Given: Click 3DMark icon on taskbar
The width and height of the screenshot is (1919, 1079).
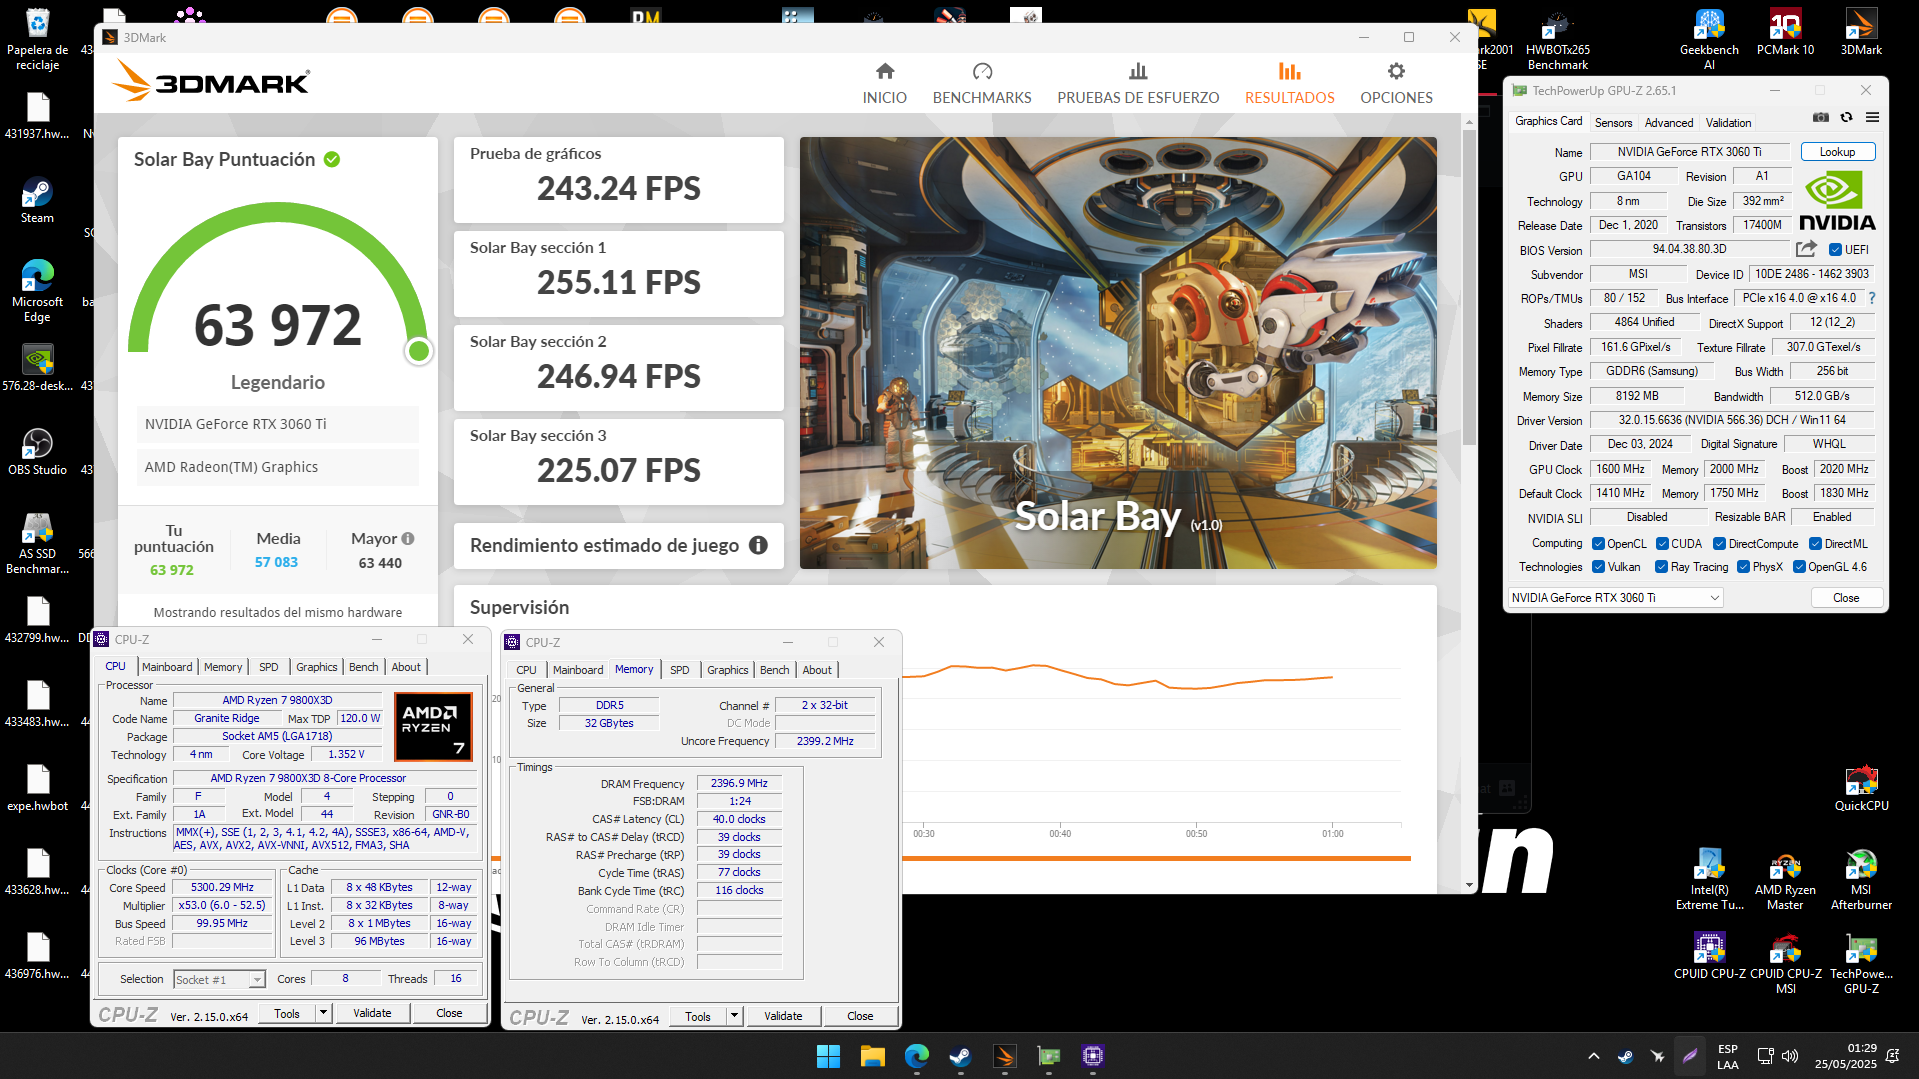Looking at the screenshot, I should tap(1005, 1056).
